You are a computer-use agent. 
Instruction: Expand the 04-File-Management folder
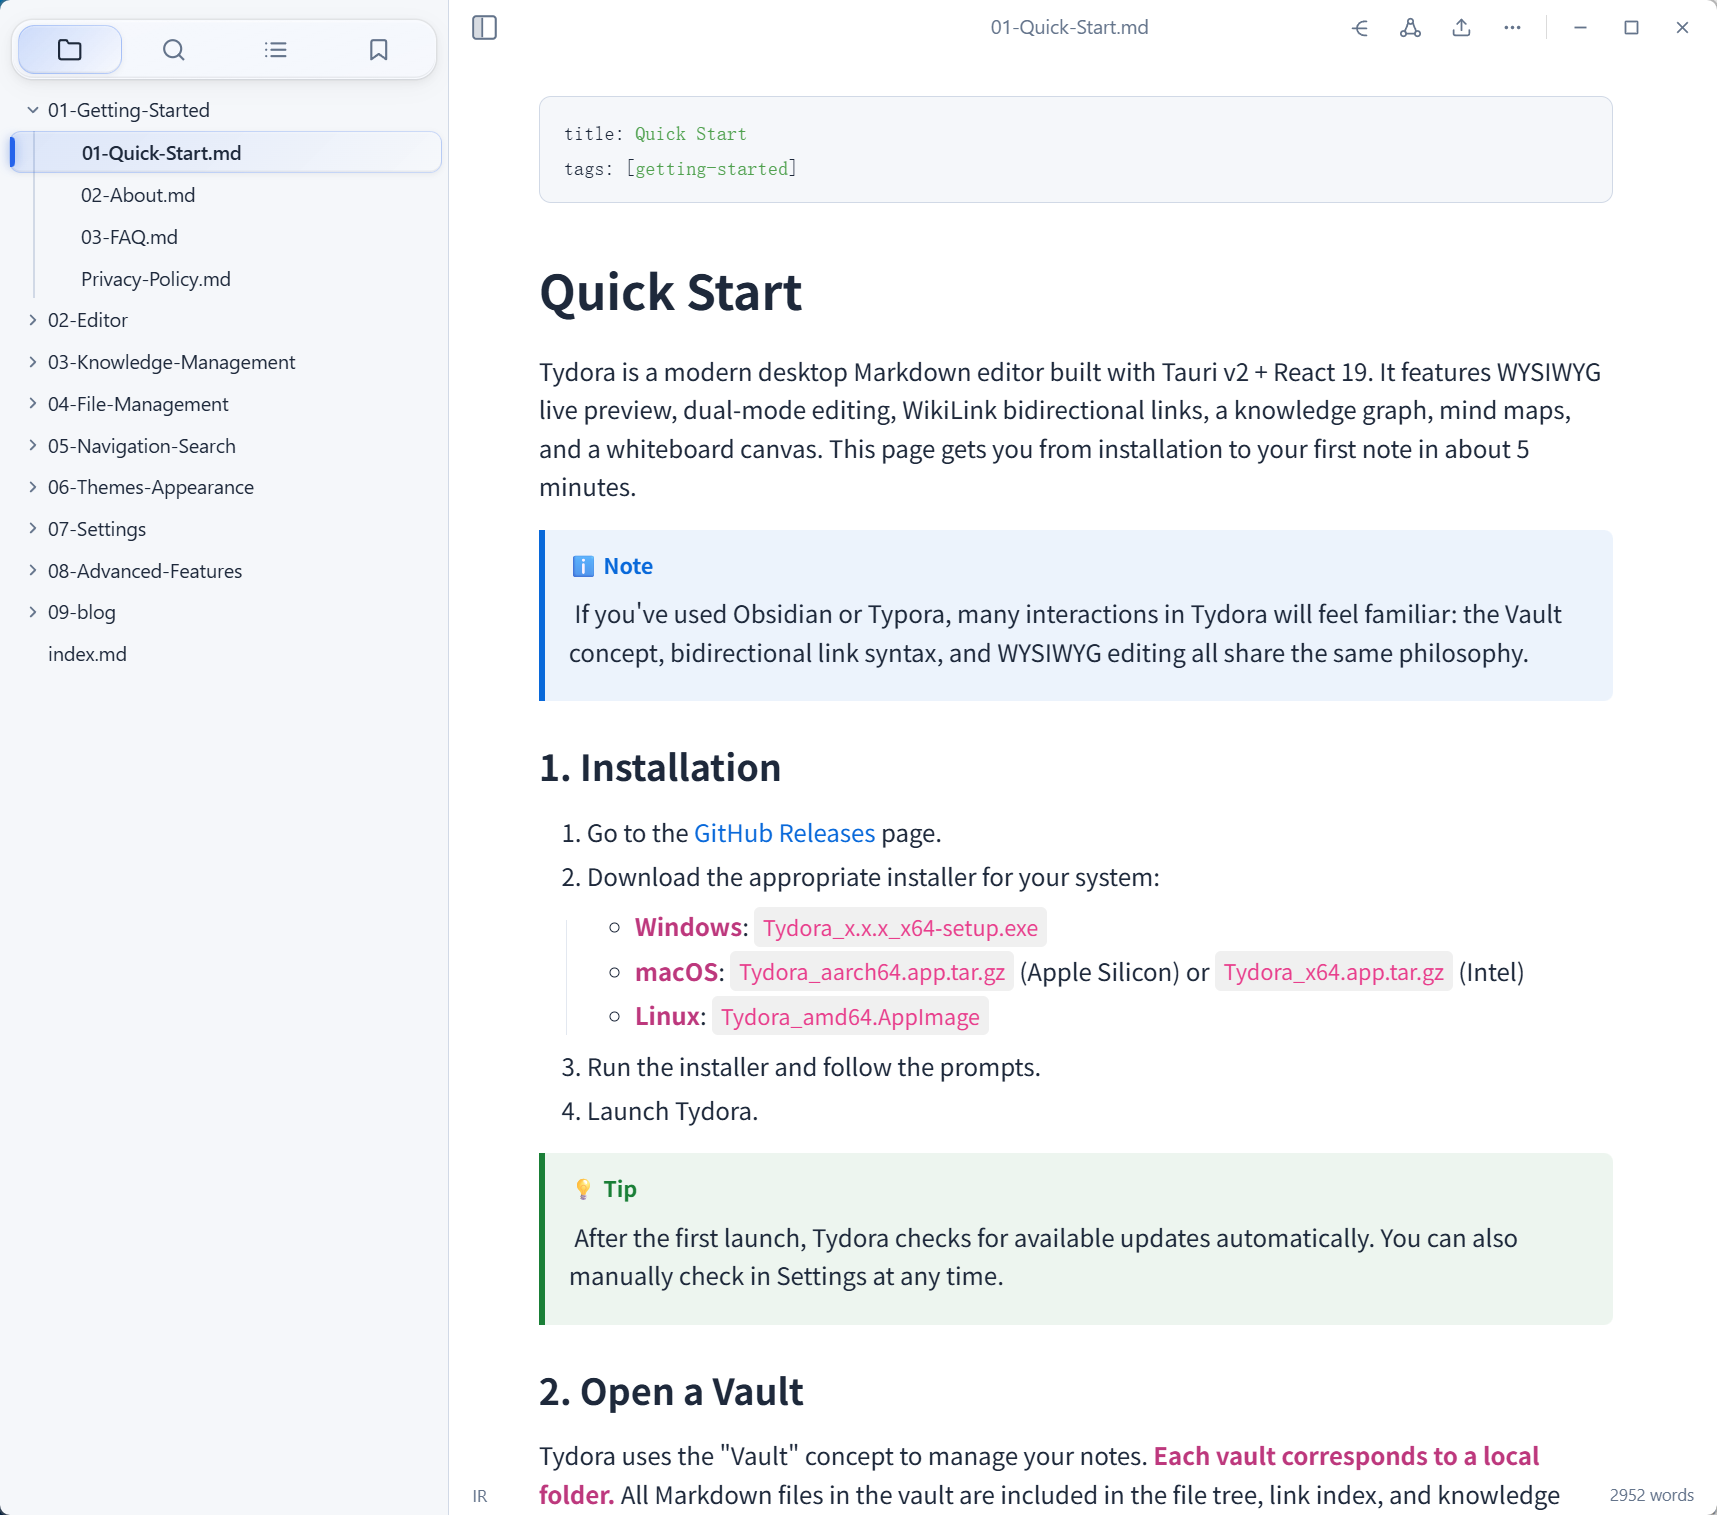click(32, 404)
